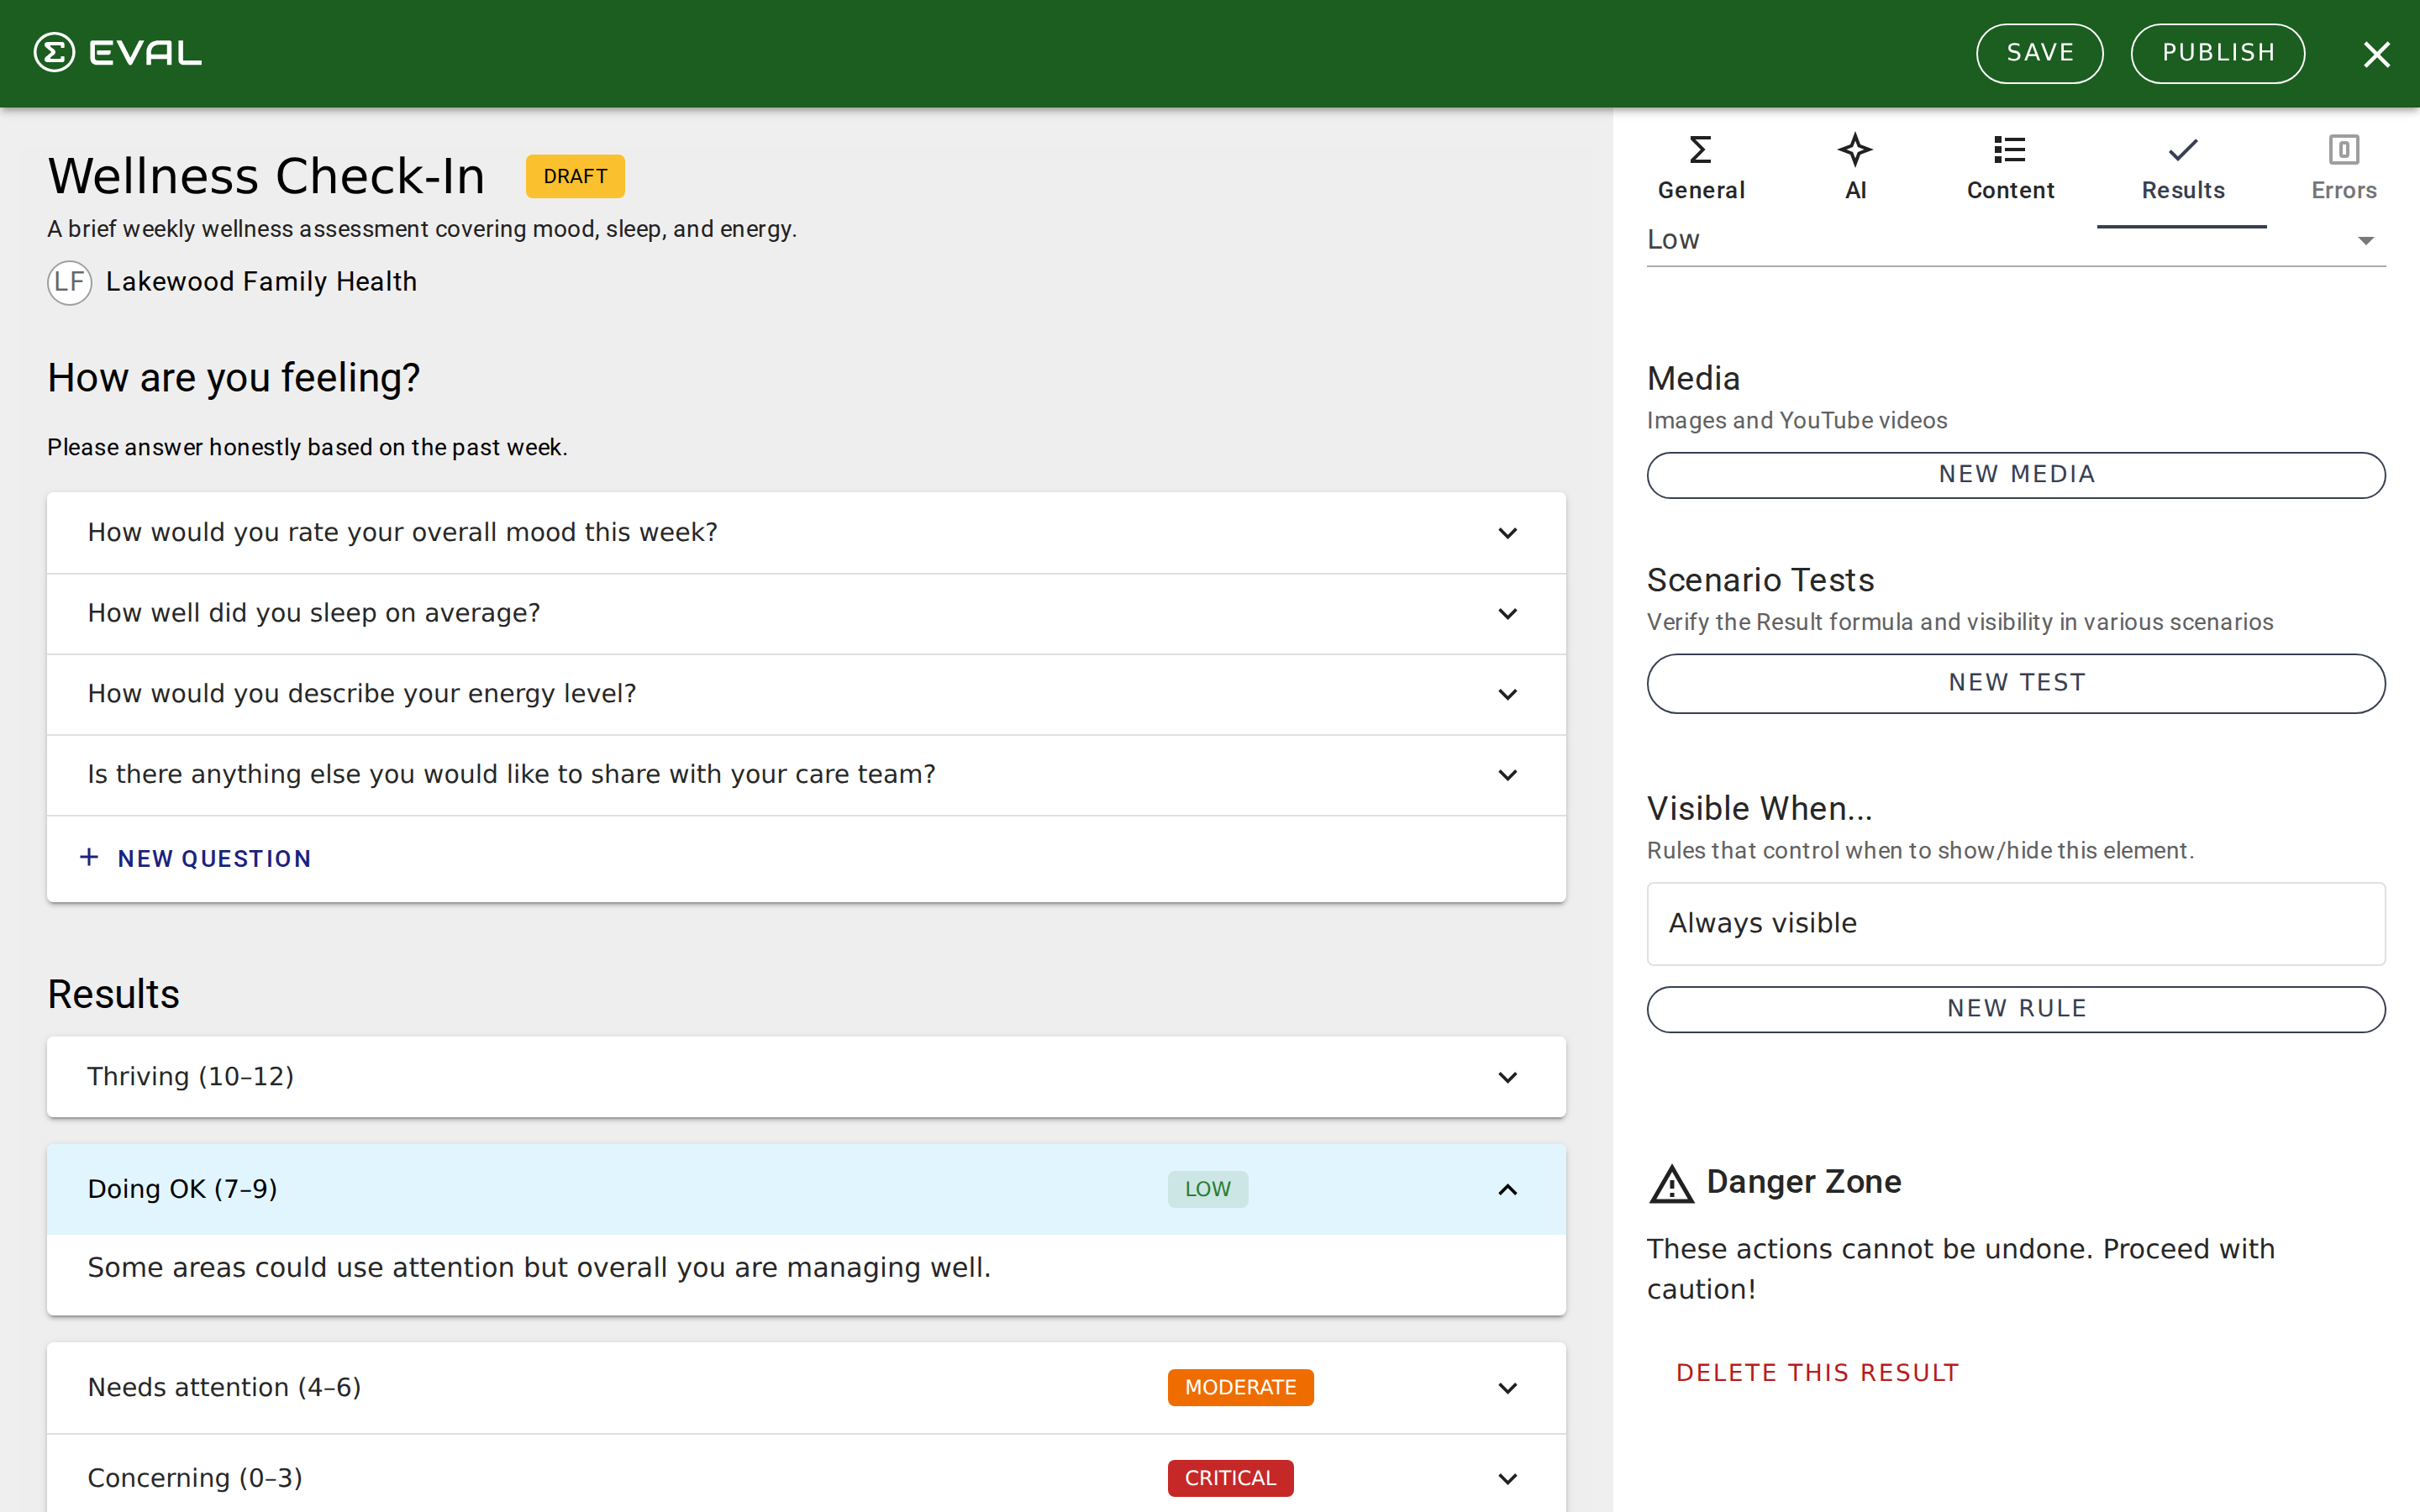Open the AI sparkle tab
The image size is (2420, 1512).
(1855, 168)
